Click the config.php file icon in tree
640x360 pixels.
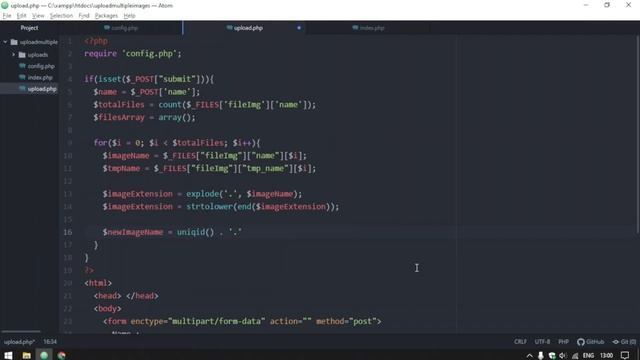click(x=22, y=66)
